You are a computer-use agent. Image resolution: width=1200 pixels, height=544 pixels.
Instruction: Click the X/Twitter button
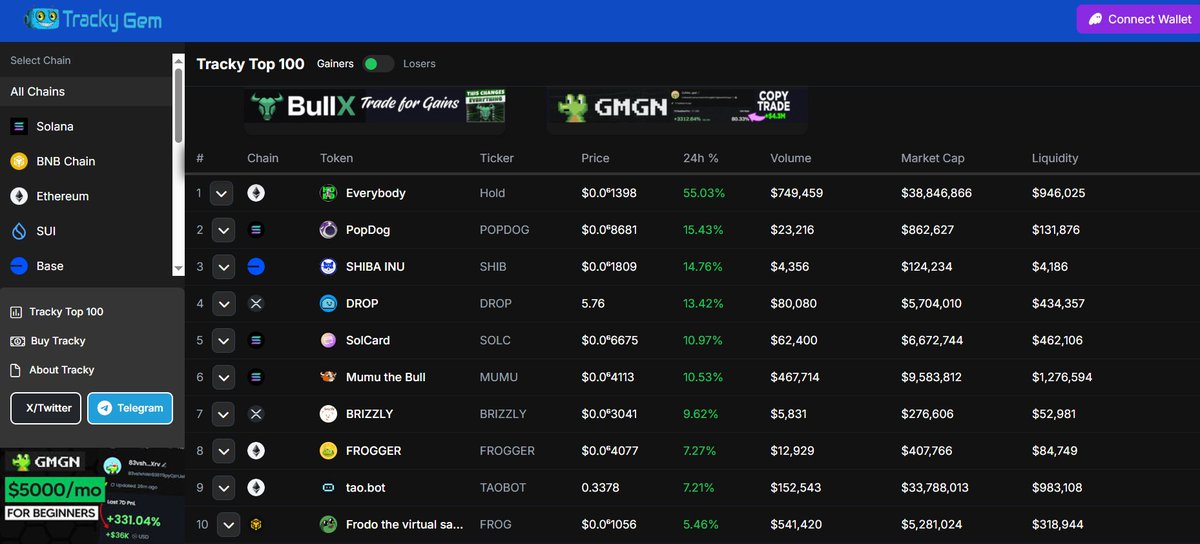(x=46, y=408)
